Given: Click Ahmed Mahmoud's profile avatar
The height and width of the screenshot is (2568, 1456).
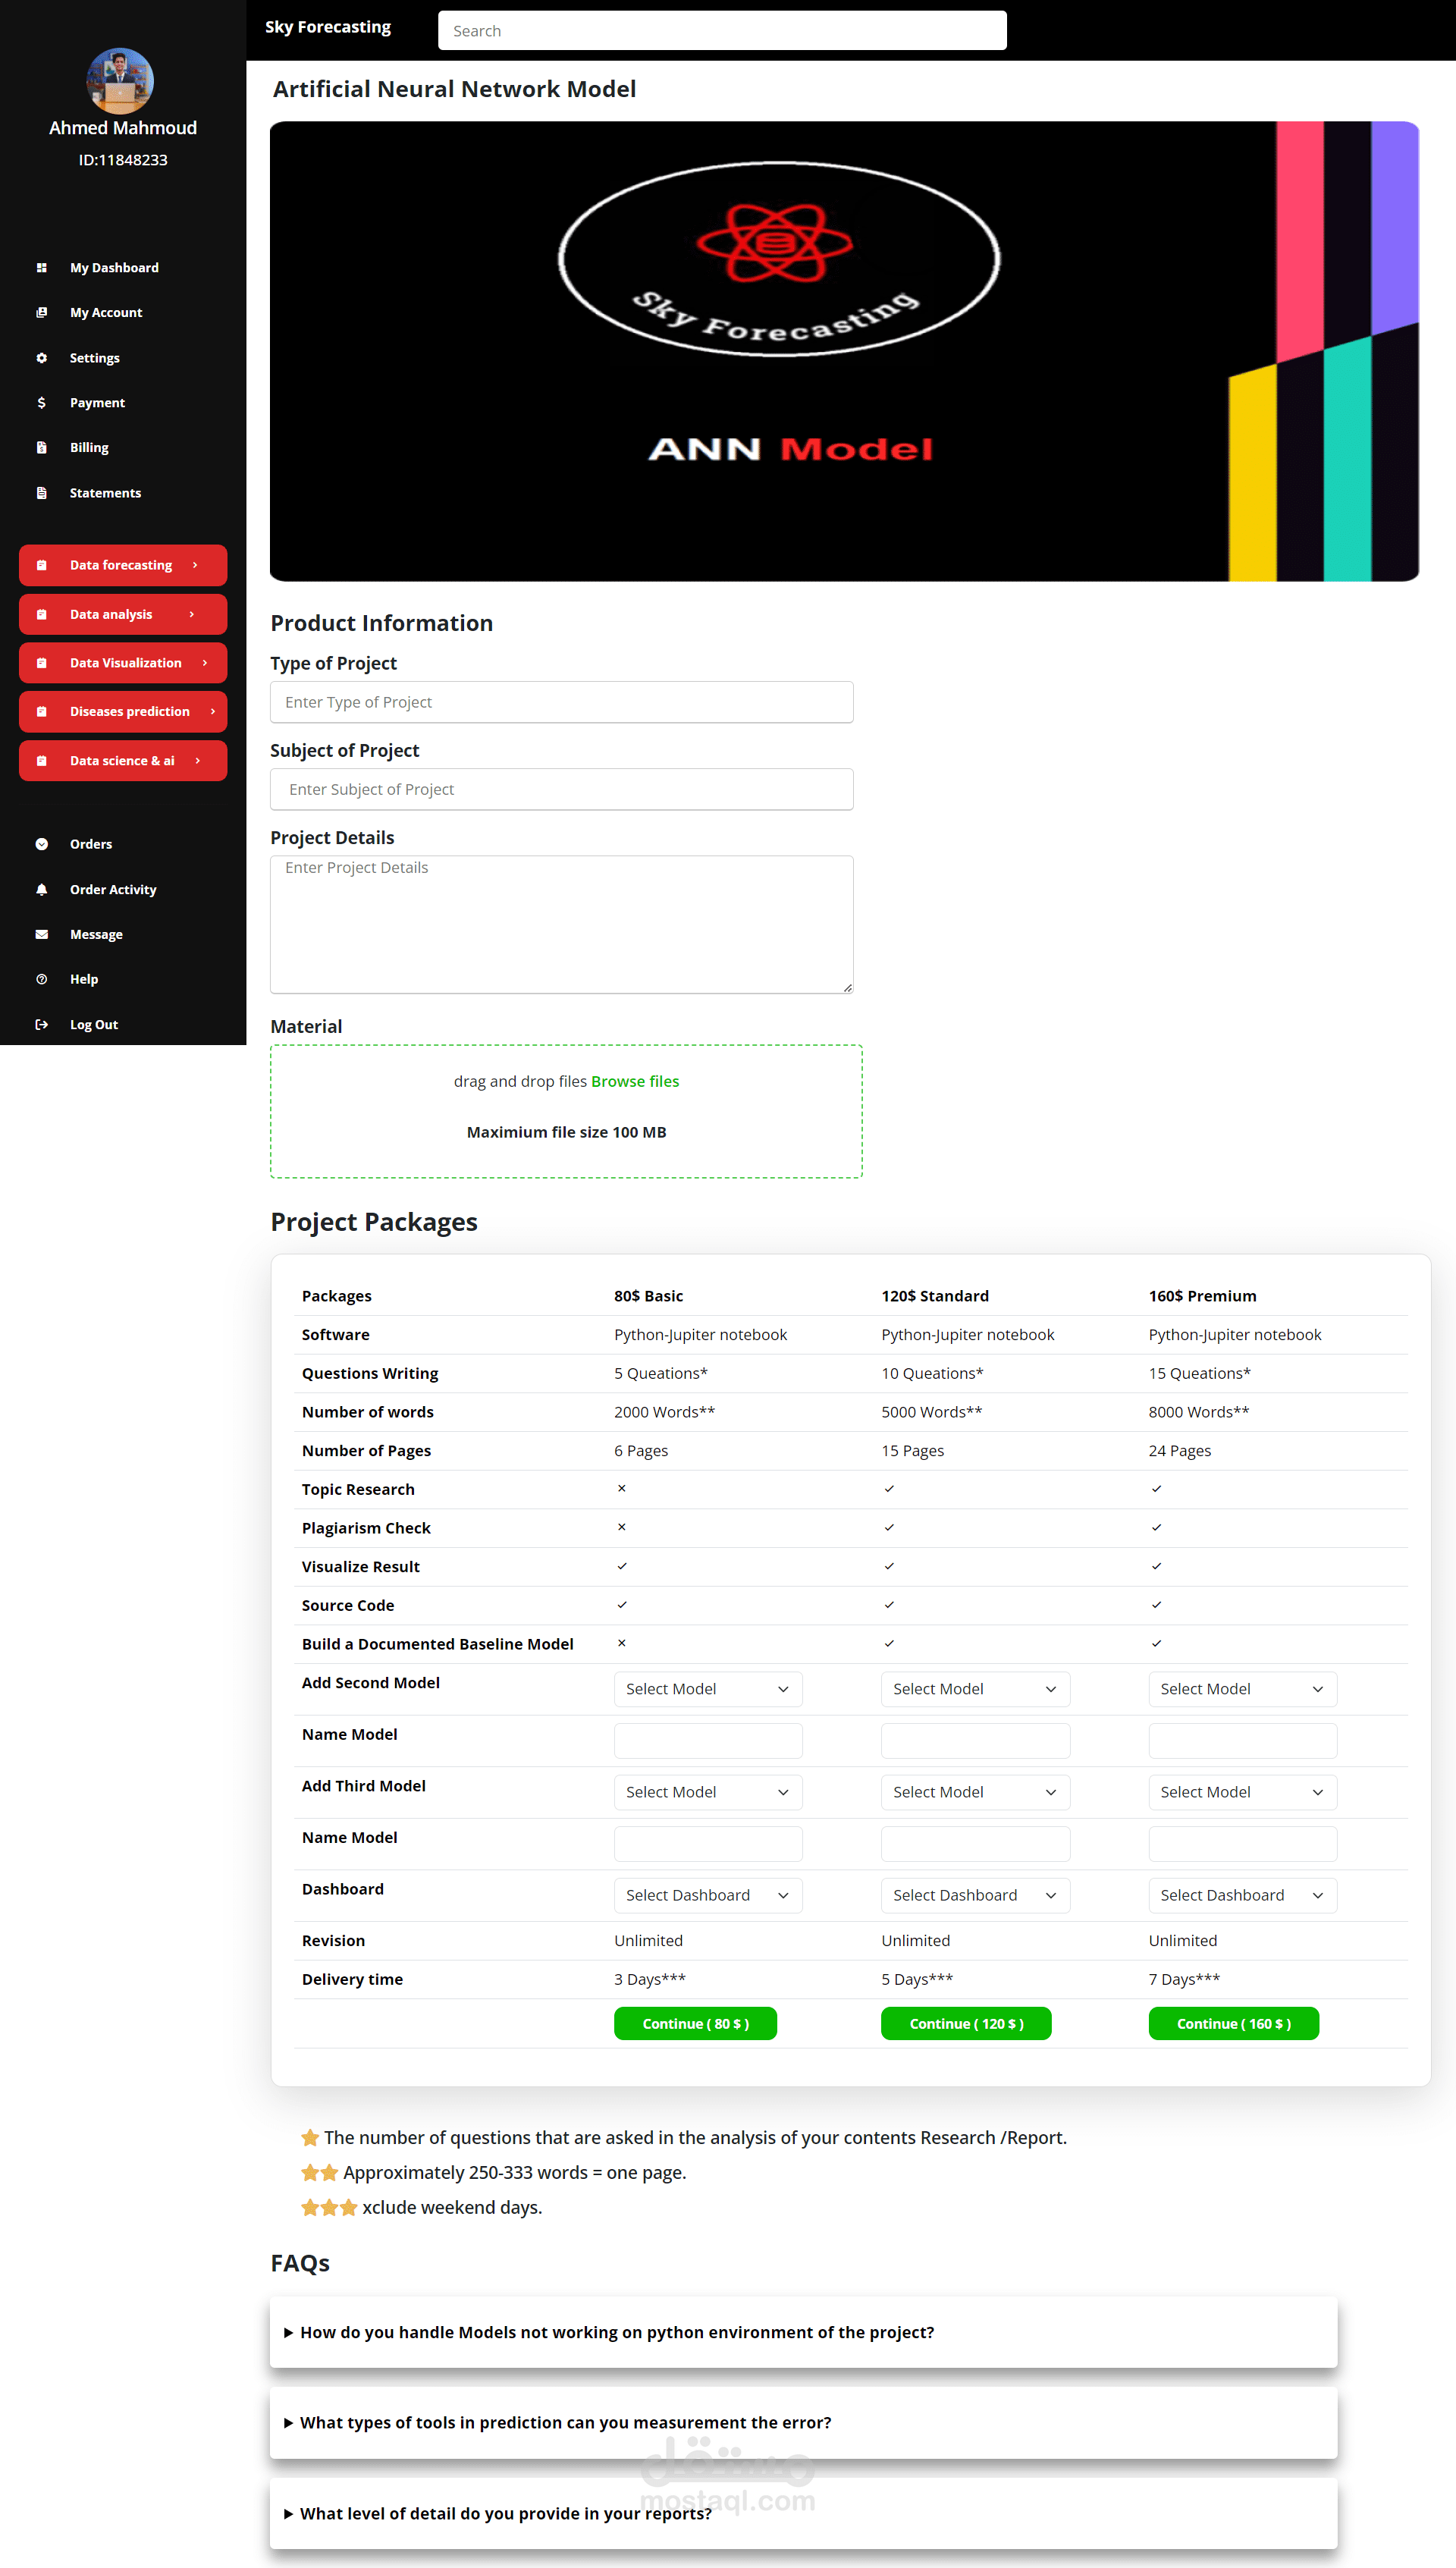Looking at the screenshot, I should [120, 81].
